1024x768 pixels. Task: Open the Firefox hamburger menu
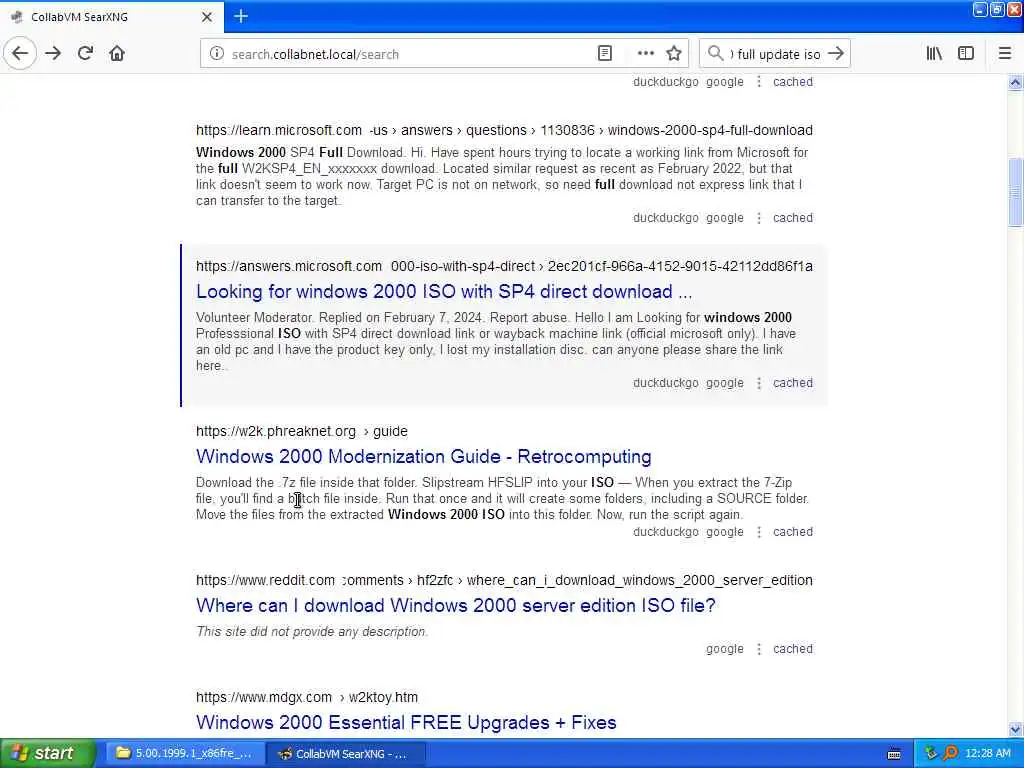pos(1004,54)
